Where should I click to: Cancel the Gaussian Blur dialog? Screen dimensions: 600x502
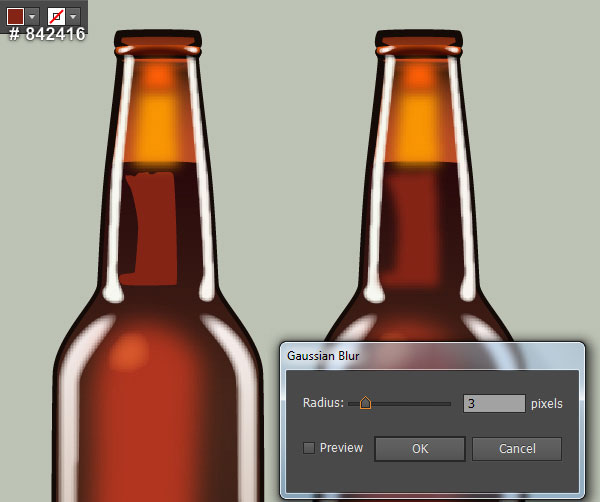[x=517, y=449]
